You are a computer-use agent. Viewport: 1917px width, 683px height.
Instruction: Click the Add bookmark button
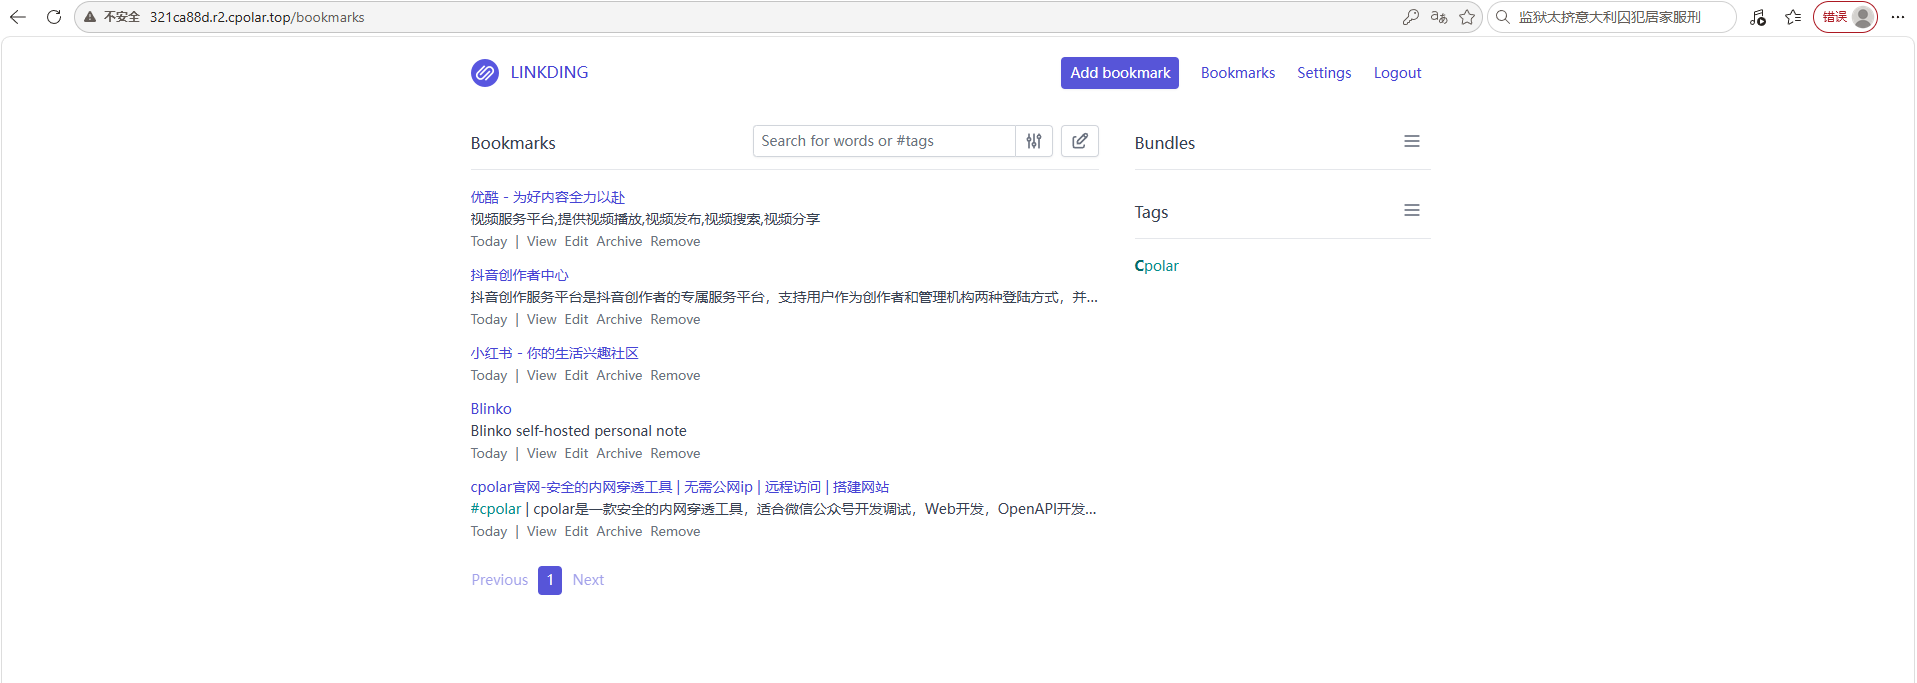(x=1120, y=73)
